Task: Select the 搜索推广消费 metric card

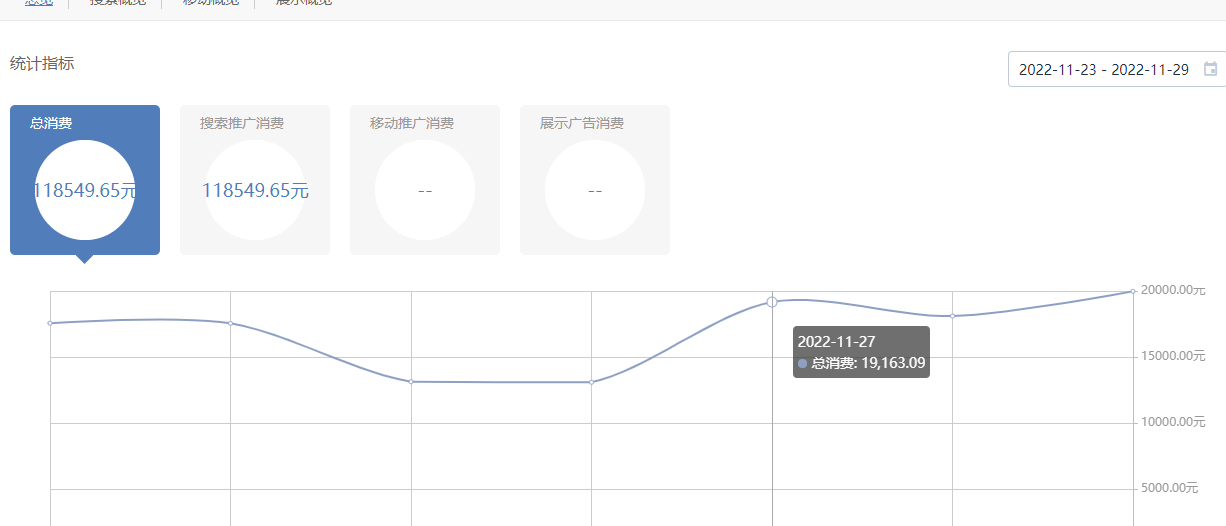Action: coord(255,180)
